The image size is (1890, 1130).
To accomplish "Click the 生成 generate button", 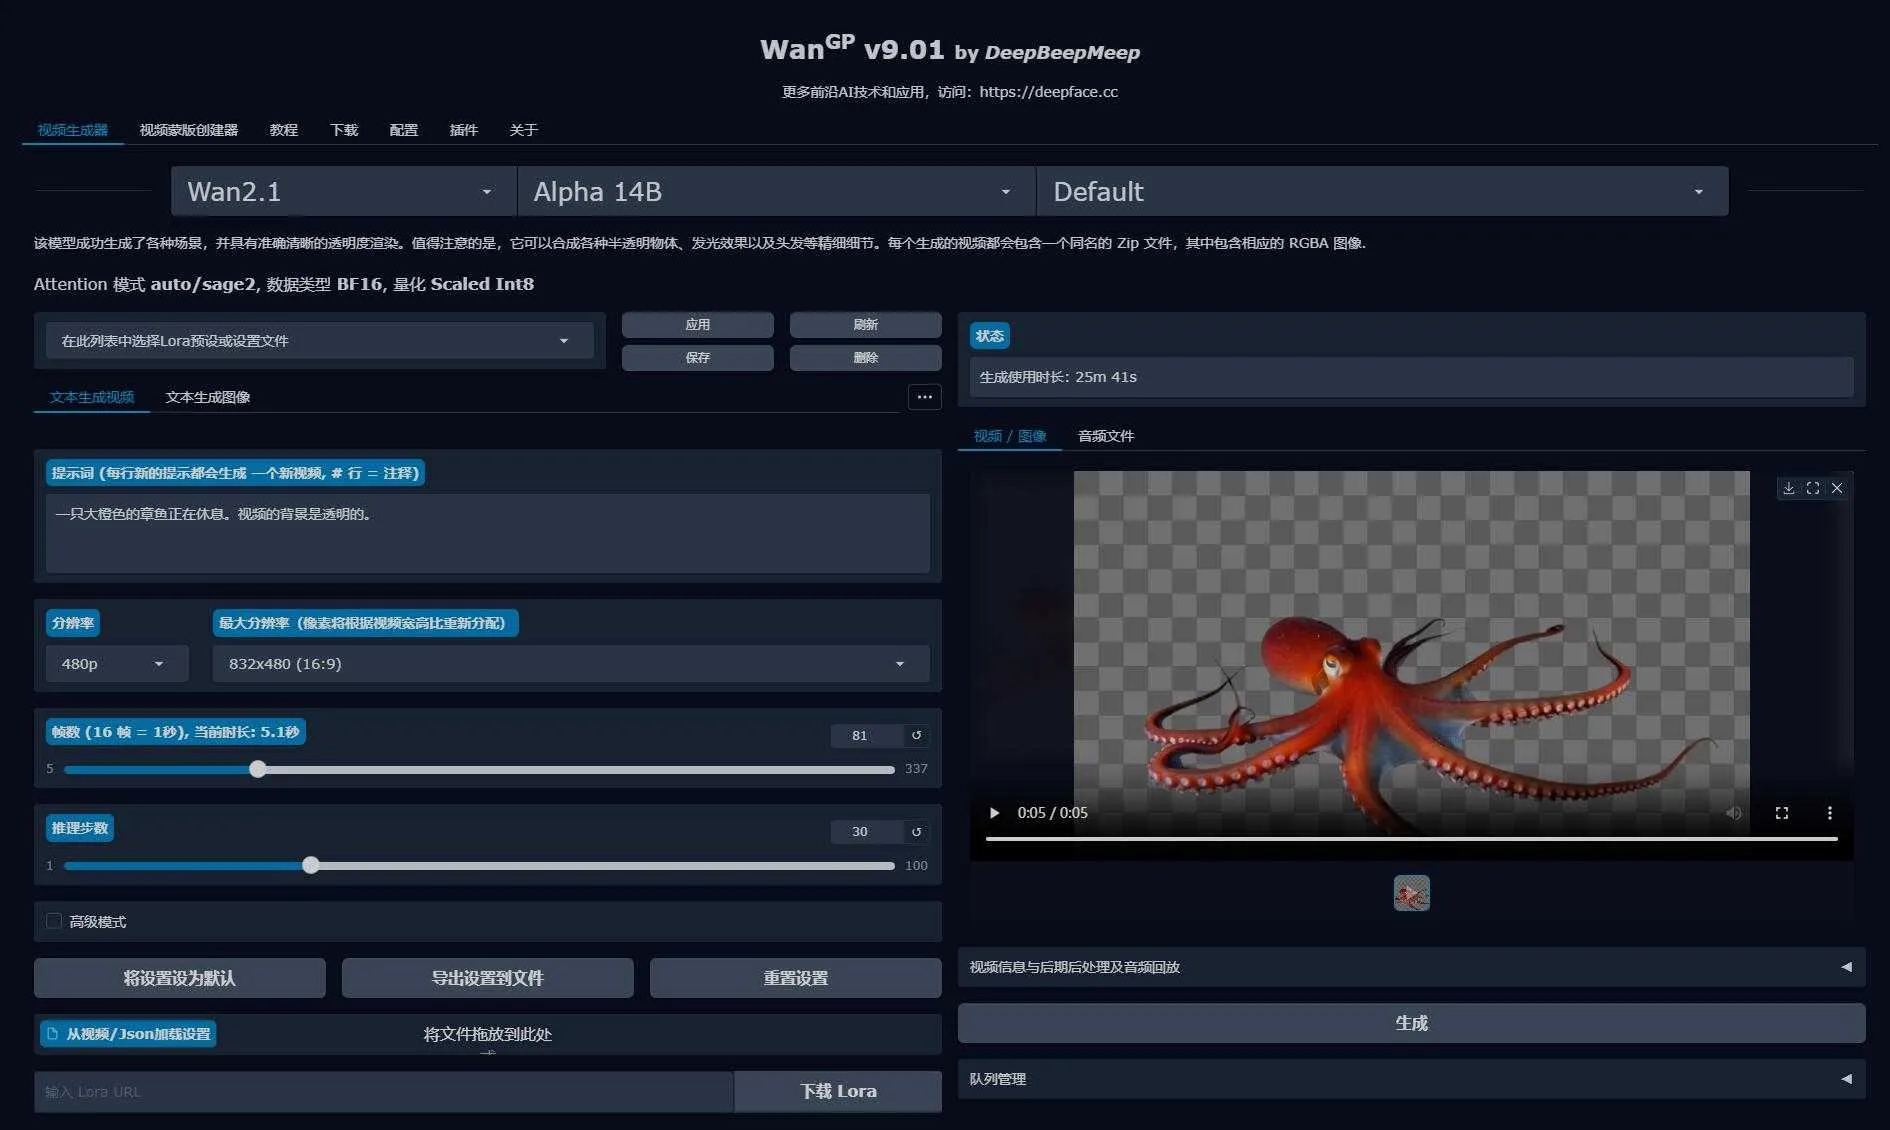I will 1411,1022.
